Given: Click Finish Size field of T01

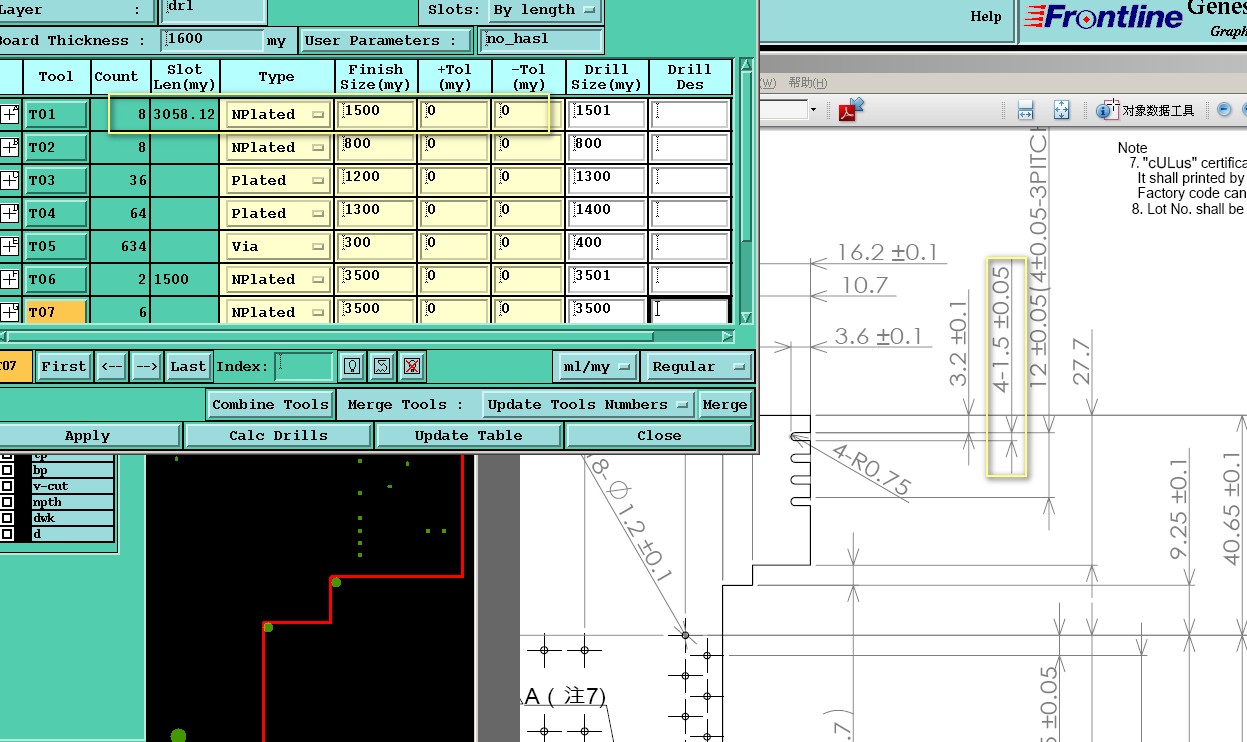Looking at the screenshot, I should pyautogui.click(x=376, y=113).
